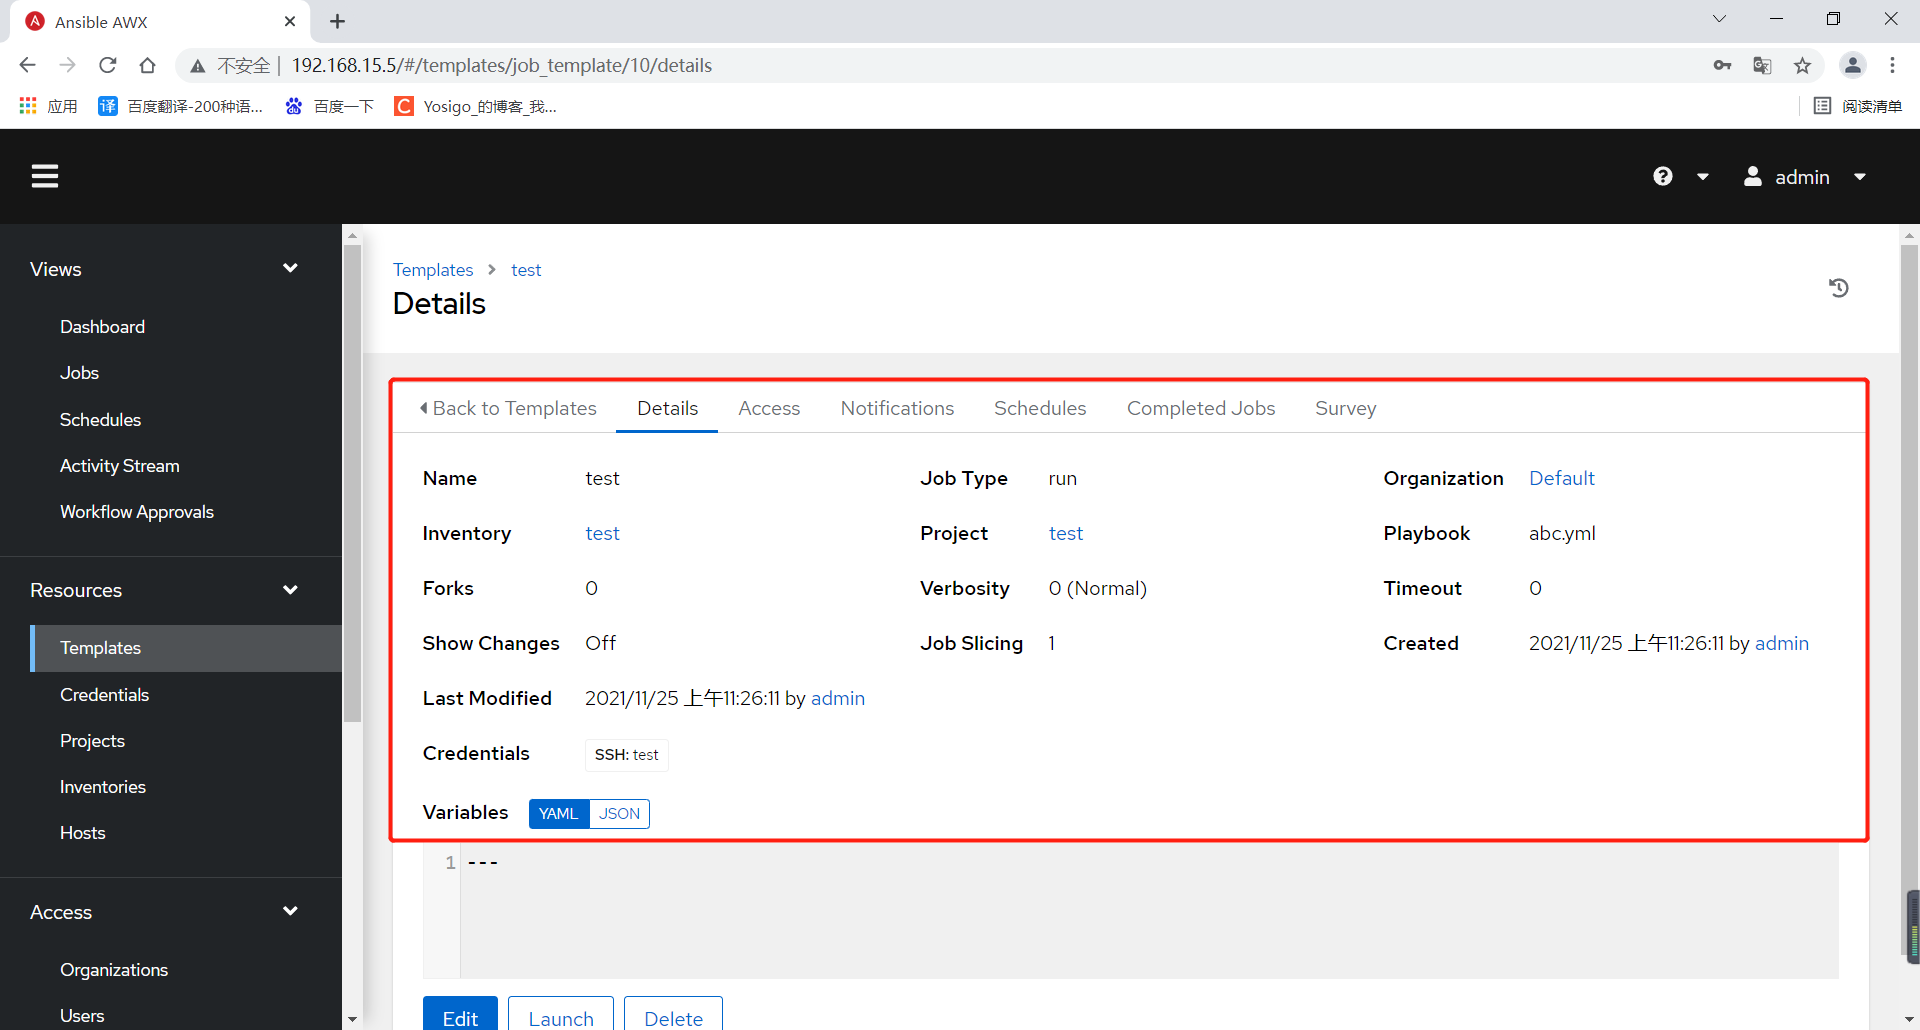
Task: Open Users in the sidebar
Action: (x=82, y=1016)
